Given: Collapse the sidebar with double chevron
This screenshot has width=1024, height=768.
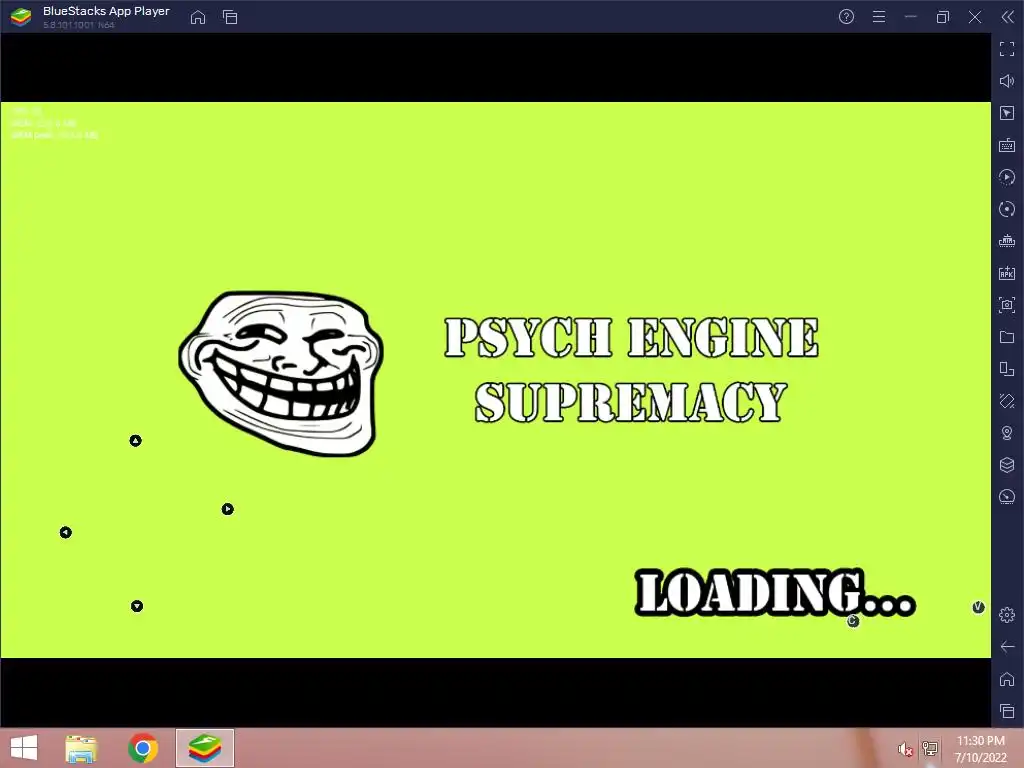Looking at the screenshot, I should point(1008,17).
